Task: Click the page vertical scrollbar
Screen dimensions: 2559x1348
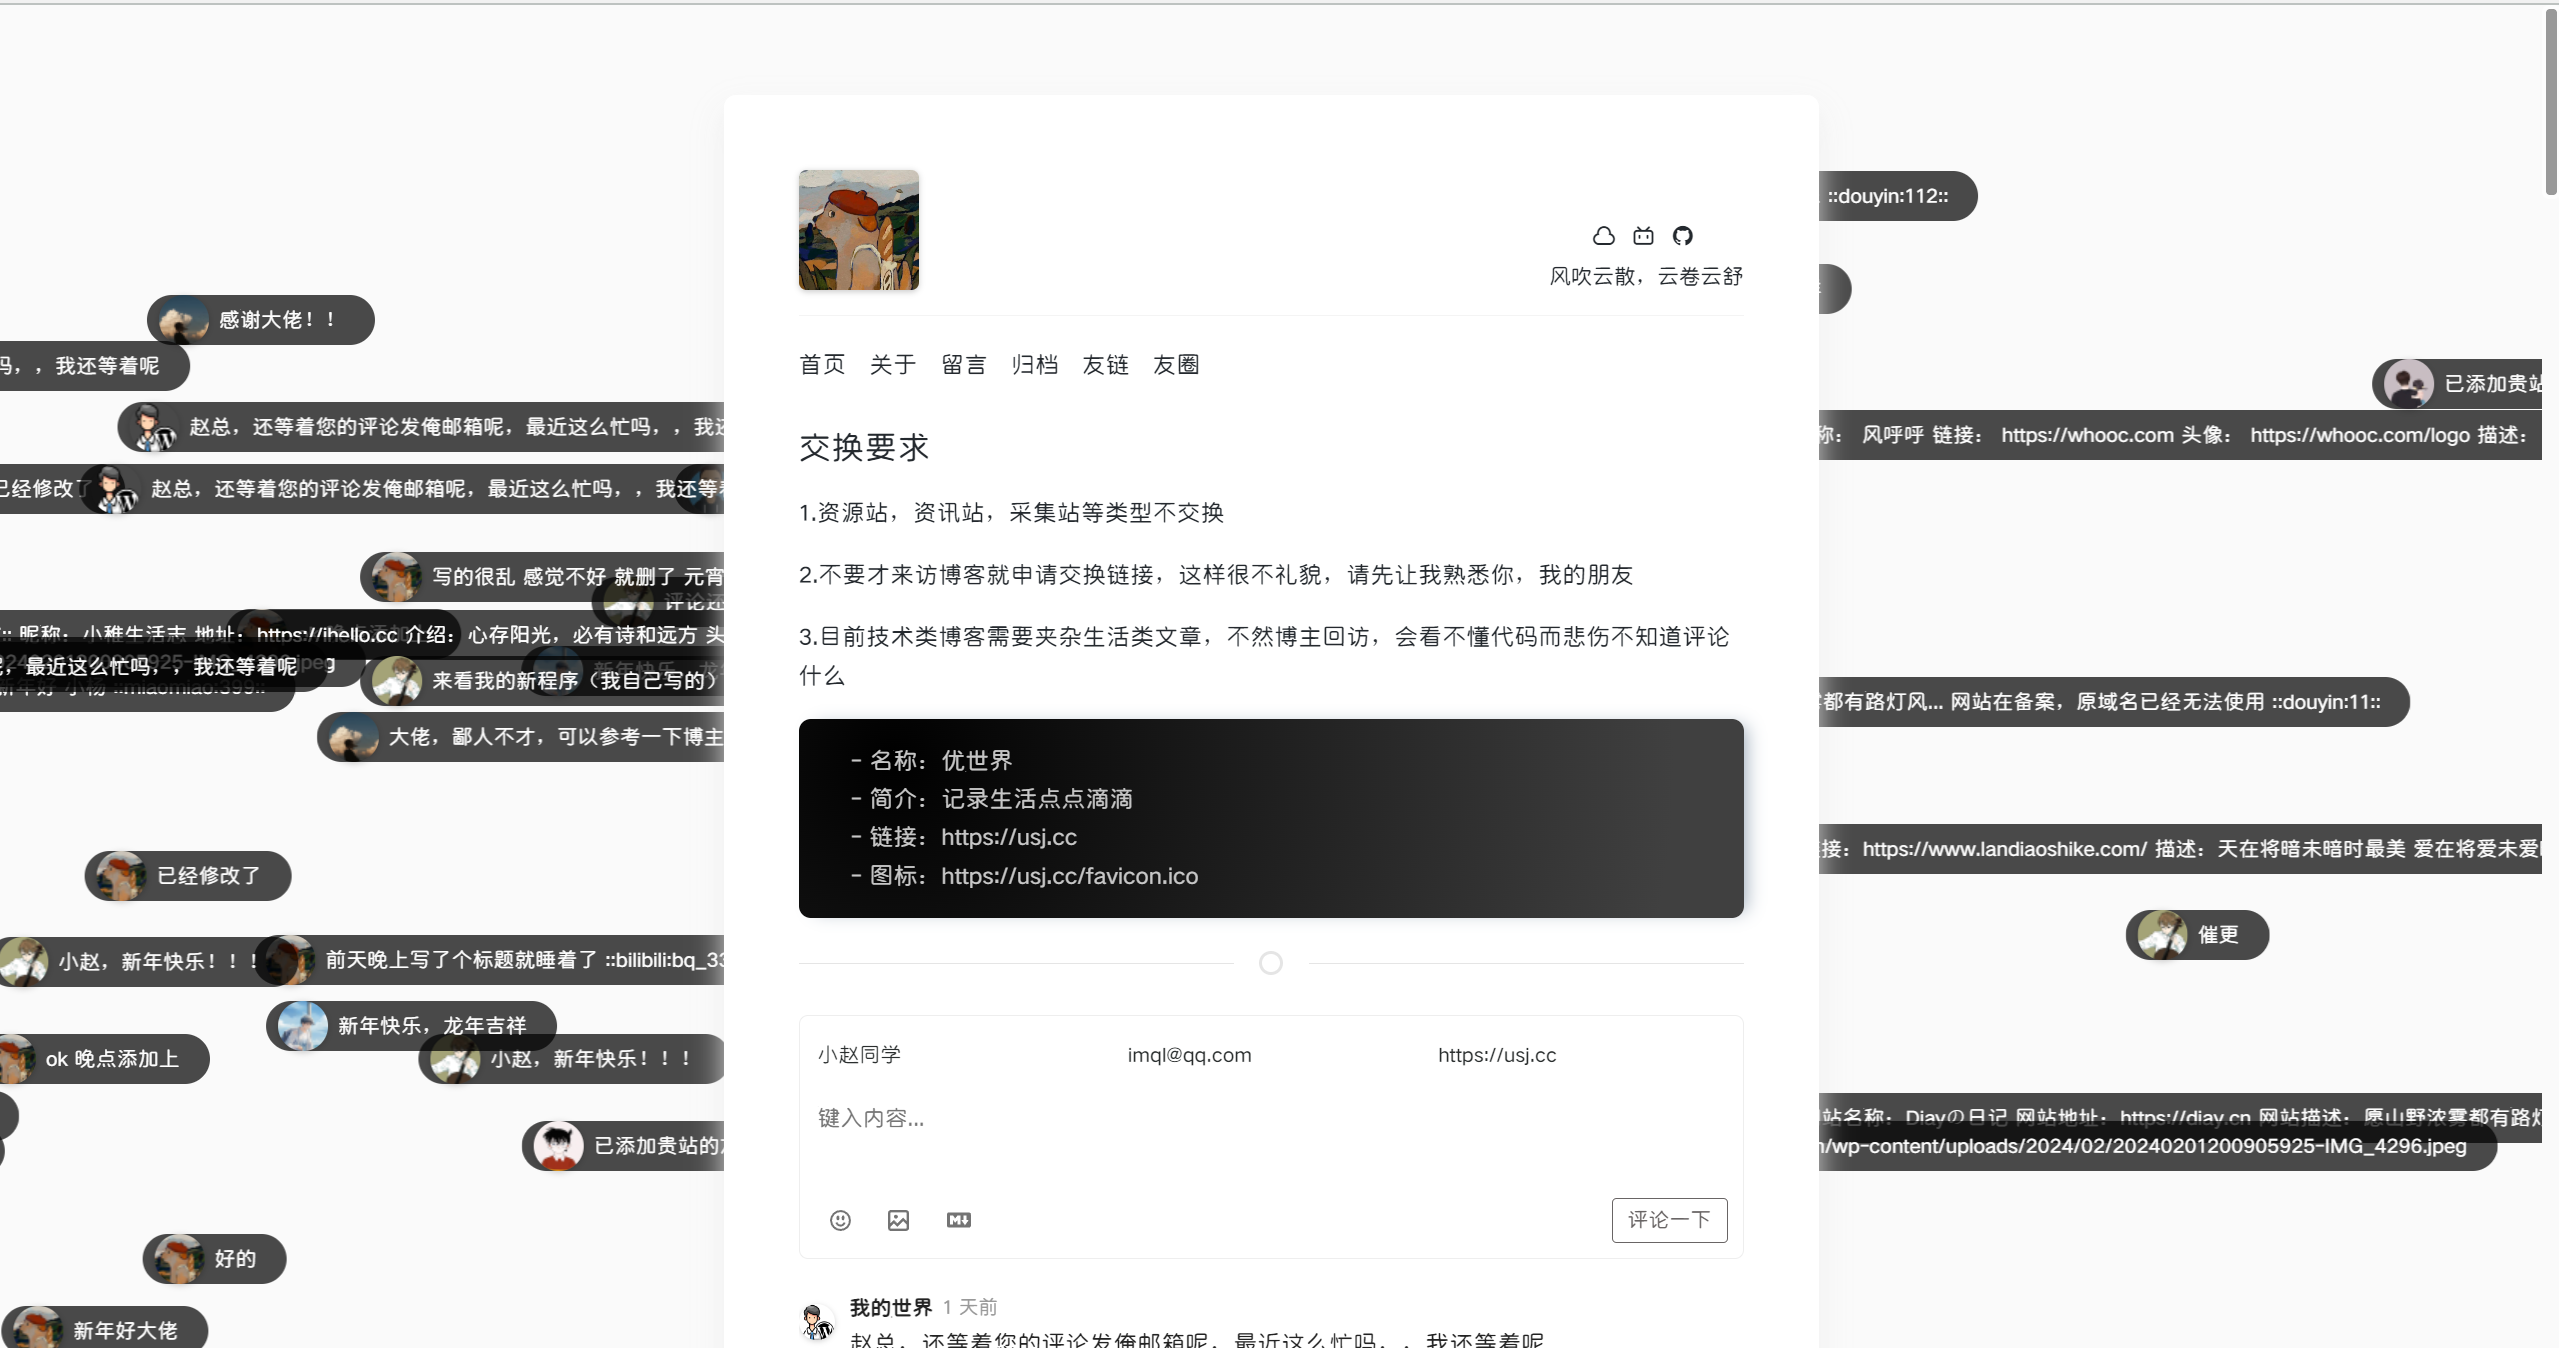Action: (x=2550, y=100)
